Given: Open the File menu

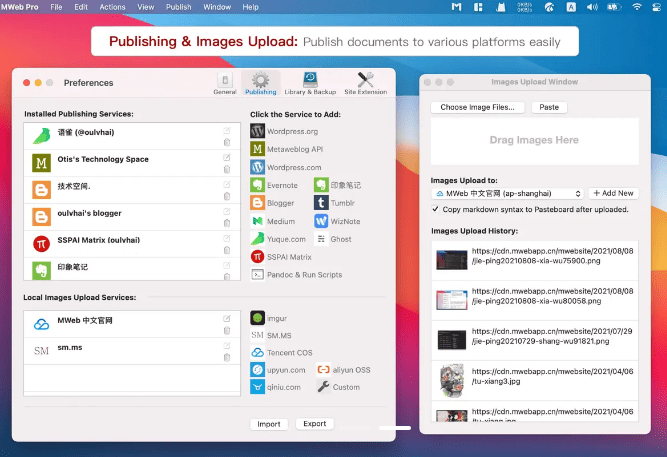Looking at the screenshot, I should (x=56, y=7).
